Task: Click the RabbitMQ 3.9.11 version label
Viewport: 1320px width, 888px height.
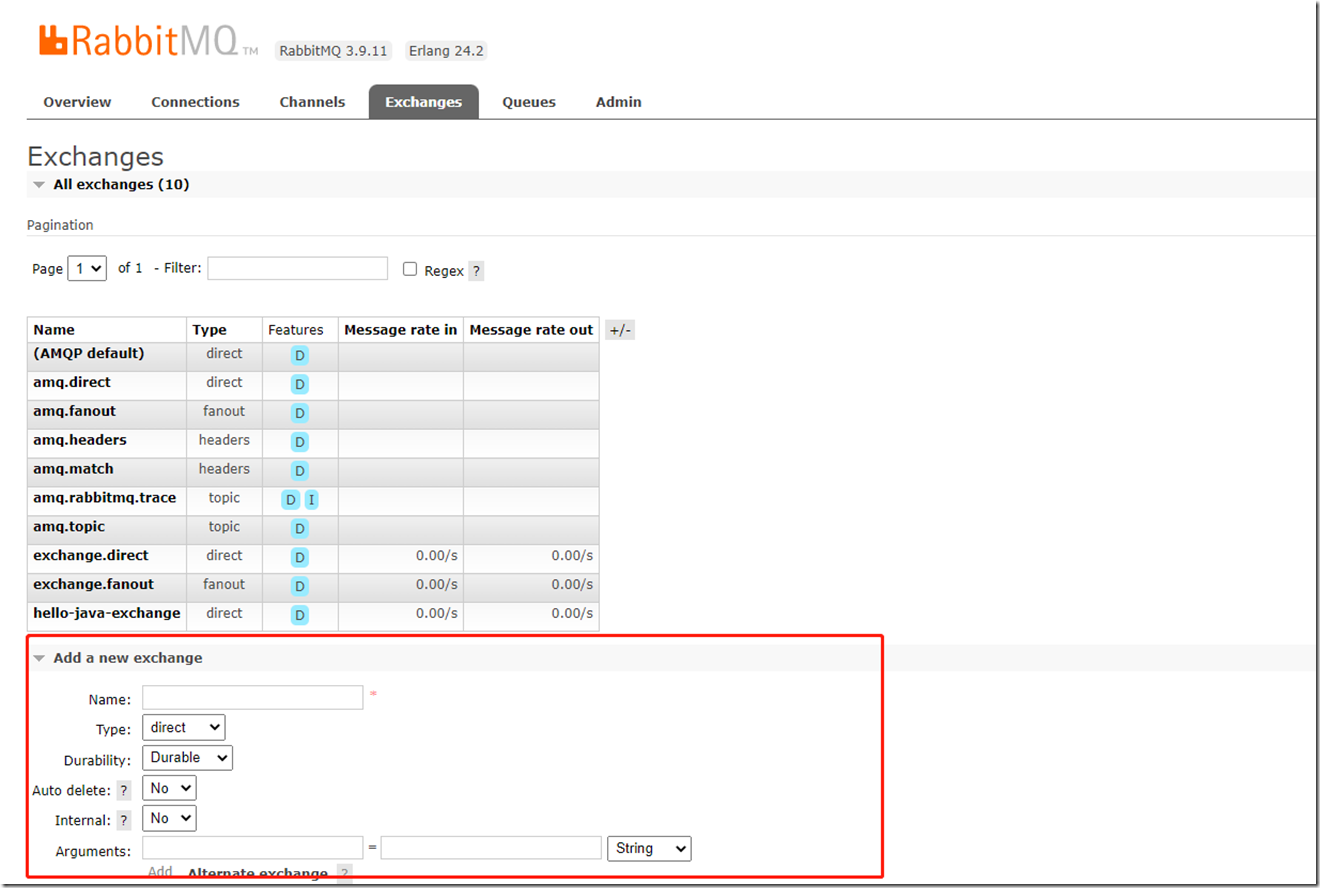Action: [x=334, y=51]
